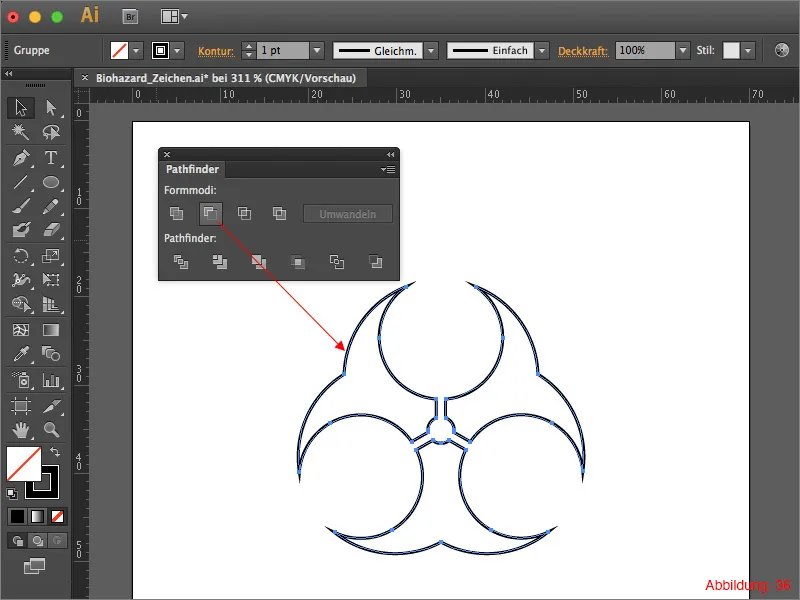
Task: Select the Shape Builder tool
Action: tap(21, 304)
